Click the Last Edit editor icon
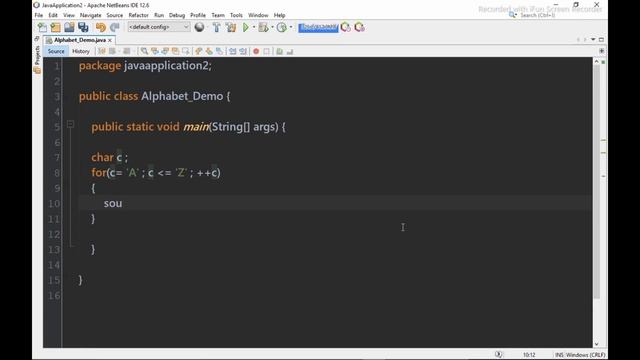This screenshot has height=360, width=640. click(102, 51)
